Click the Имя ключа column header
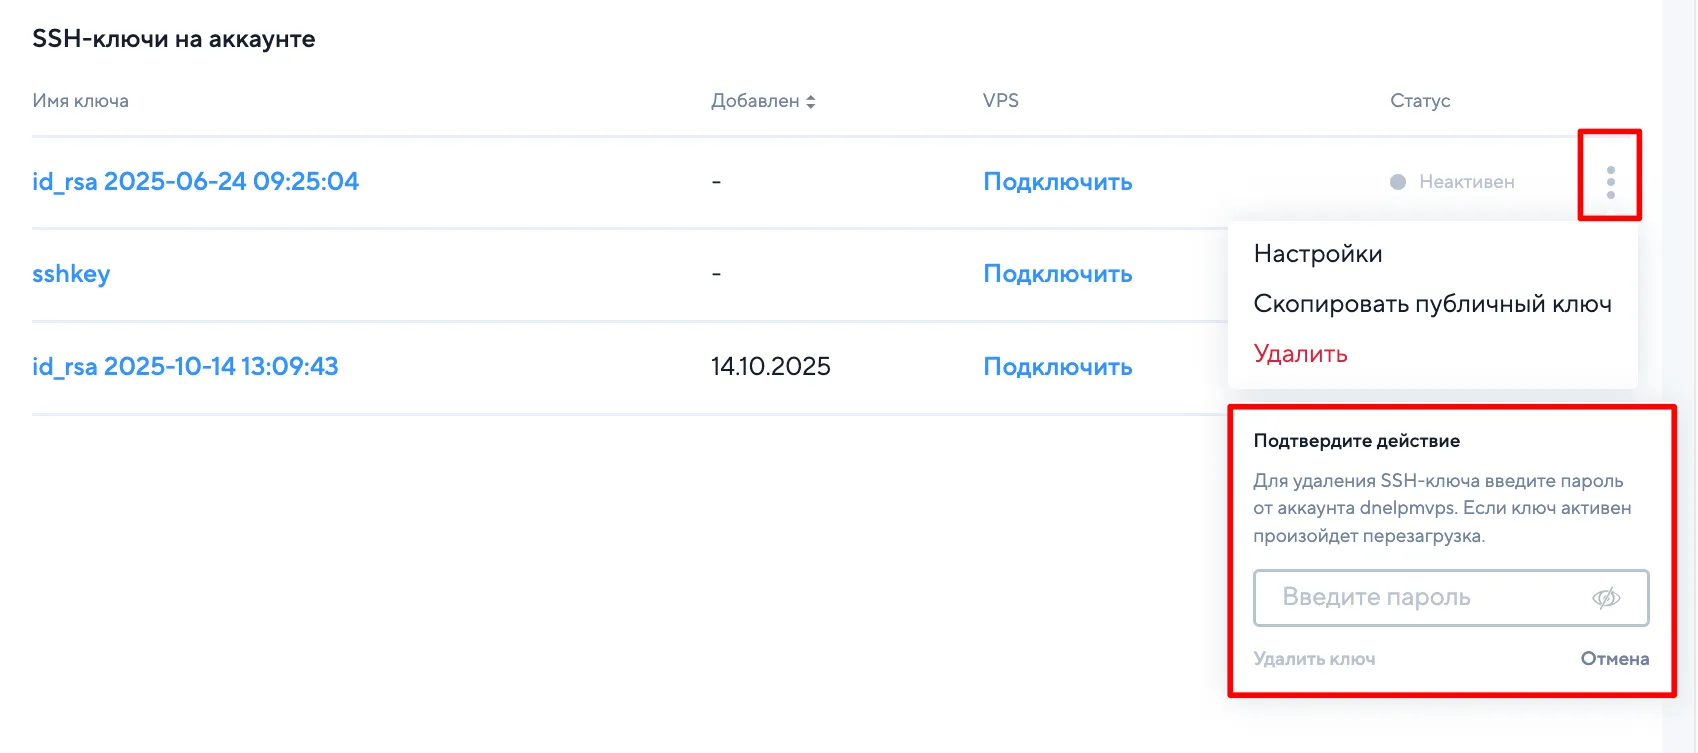 coord(80,101)
